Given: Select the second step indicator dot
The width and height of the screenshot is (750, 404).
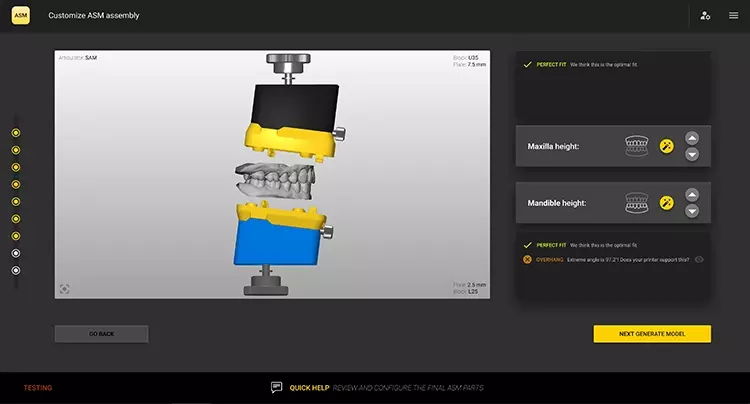Looking at the screenshot, I should click(x=16, y=150).
